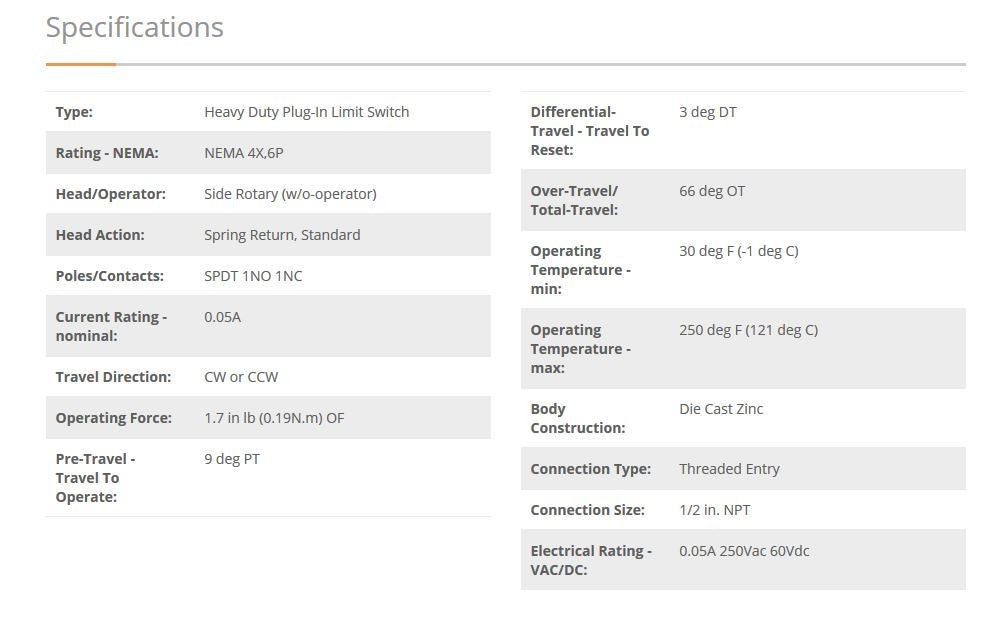Image resolution: width=982 pixels, height=618 pixels.
Task: Select the 'NEMA 4X,6P' rating value
Action: (244, 153)
